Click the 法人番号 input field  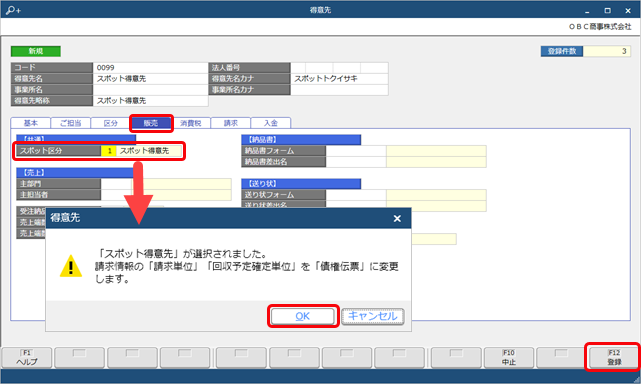[x=339, y=67]
